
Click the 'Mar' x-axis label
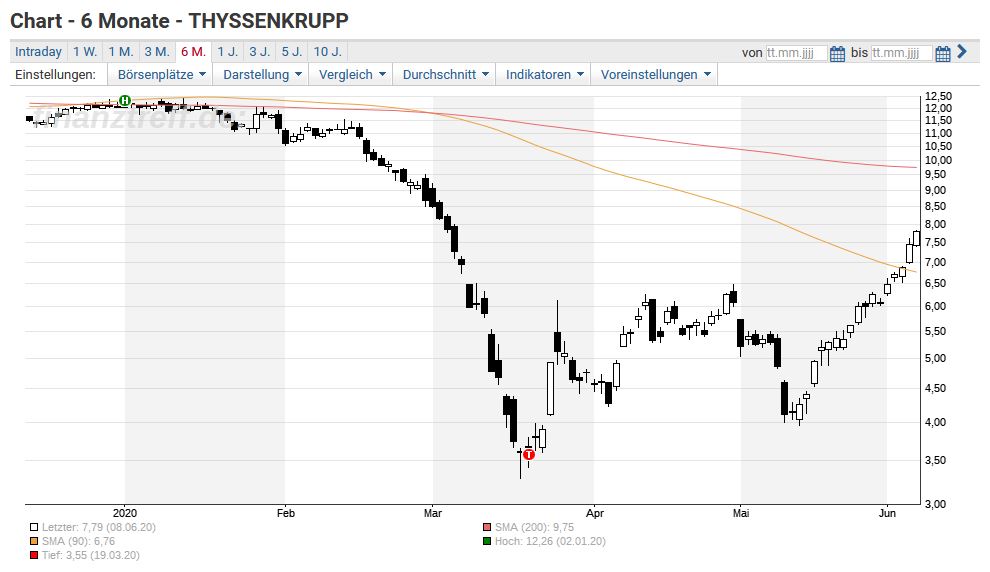point(432,513)
